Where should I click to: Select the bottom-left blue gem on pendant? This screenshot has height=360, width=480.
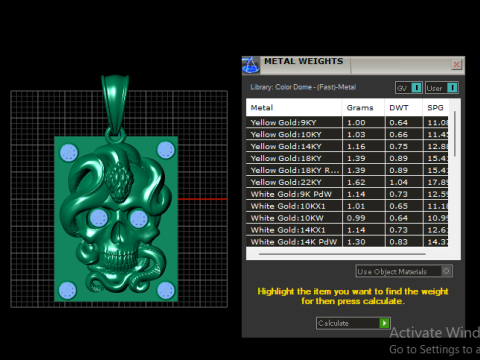(x=67, y=290)
